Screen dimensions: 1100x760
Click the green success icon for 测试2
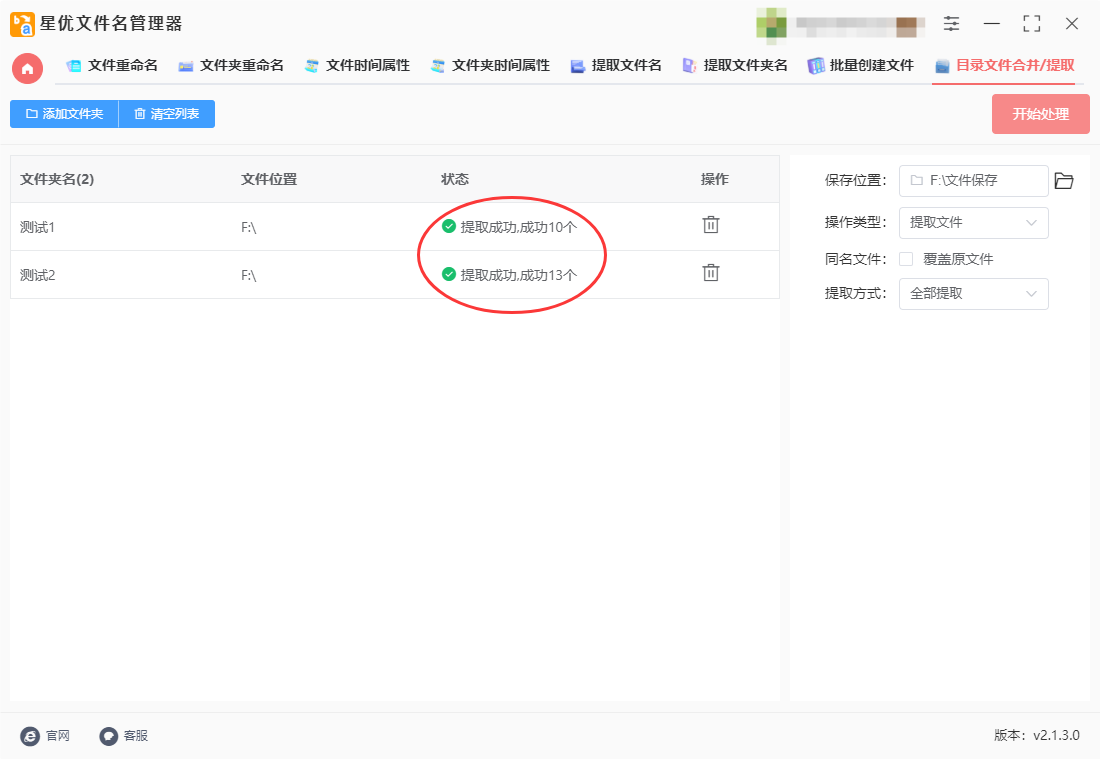(449, 274)
